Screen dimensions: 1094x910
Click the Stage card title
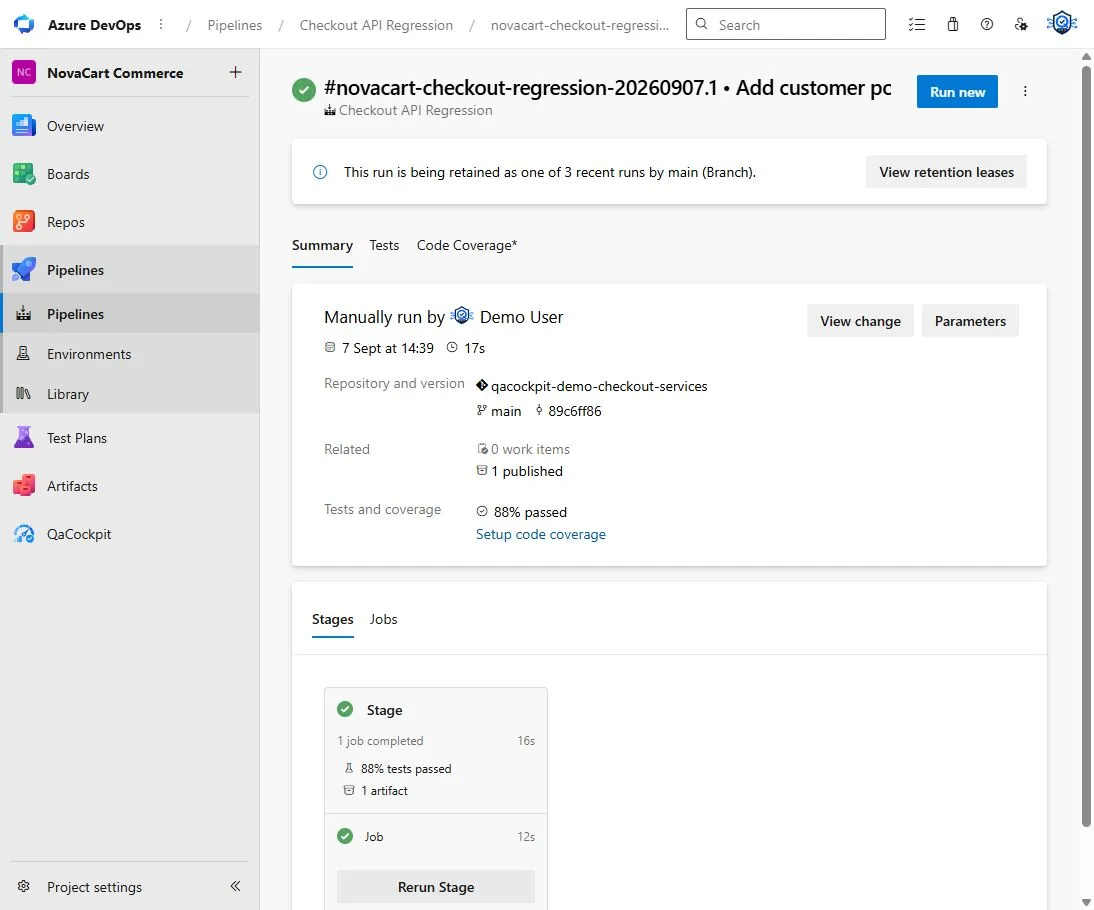384,710
